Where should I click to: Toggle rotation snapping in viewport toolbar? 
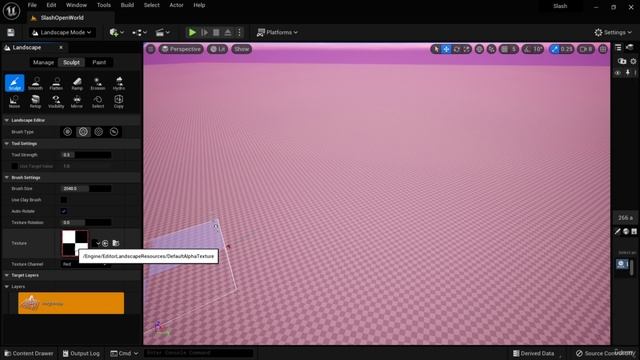point(527,49)
